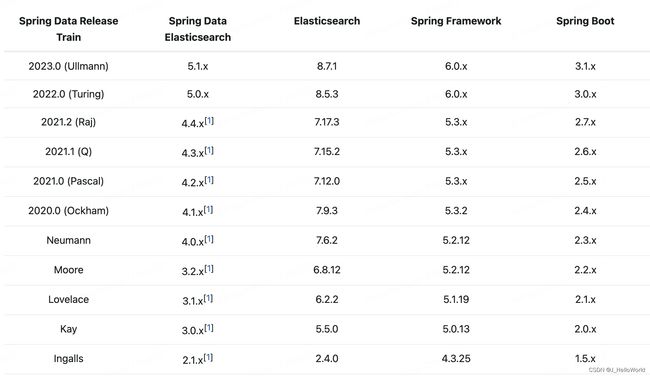Select Elasticsearch version 7.17.3 cell
The width and height of the screenshot is (650, 376).
[327, 122]
